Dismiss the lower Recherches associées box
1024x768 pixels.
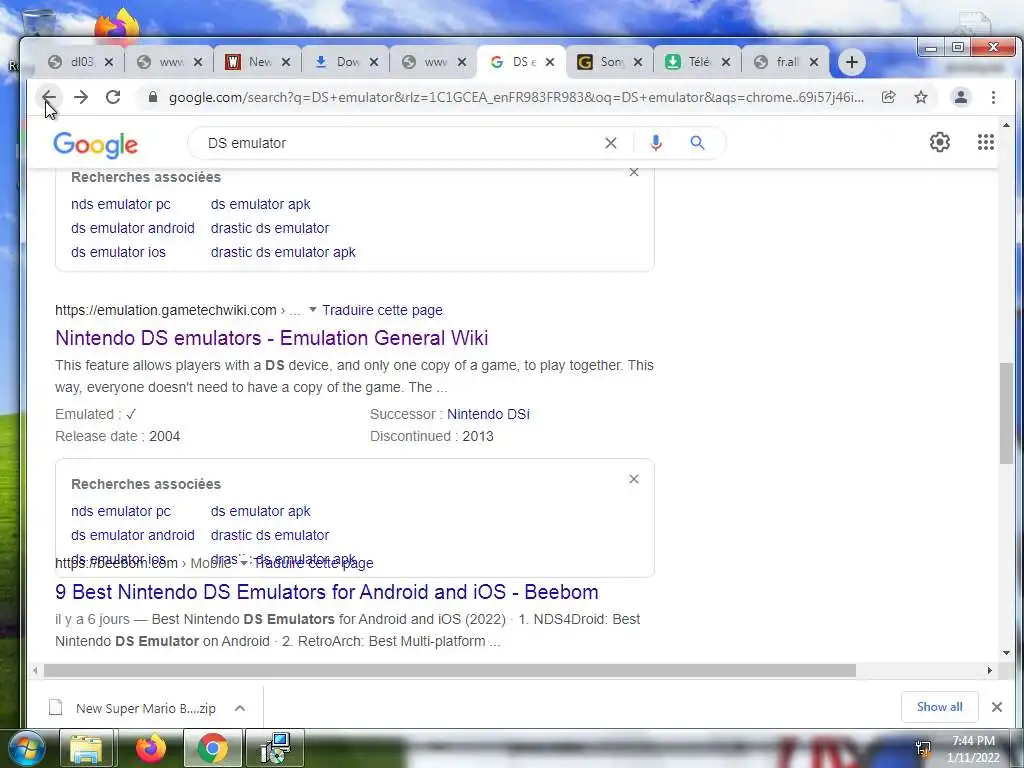click(633, 479)
